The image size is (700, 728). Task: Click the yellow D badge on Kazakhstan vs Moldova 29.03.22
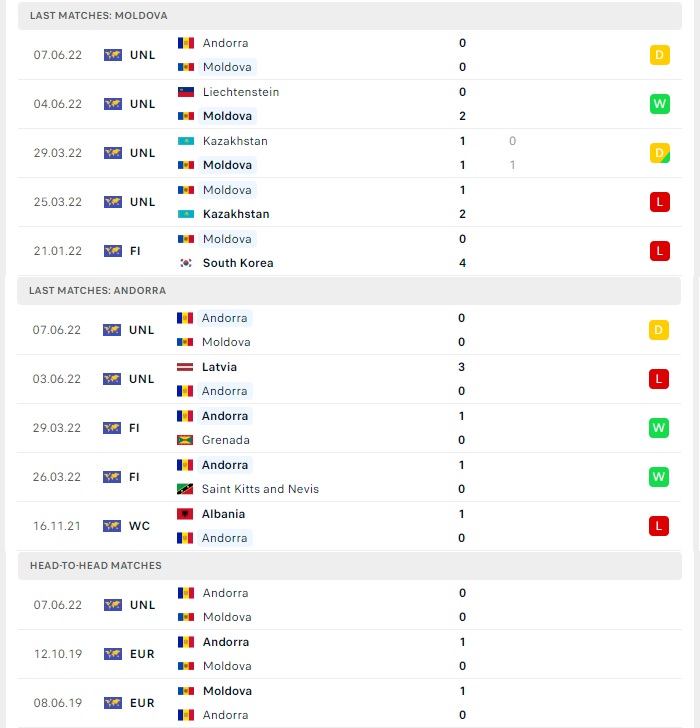[x=660, y=153]
